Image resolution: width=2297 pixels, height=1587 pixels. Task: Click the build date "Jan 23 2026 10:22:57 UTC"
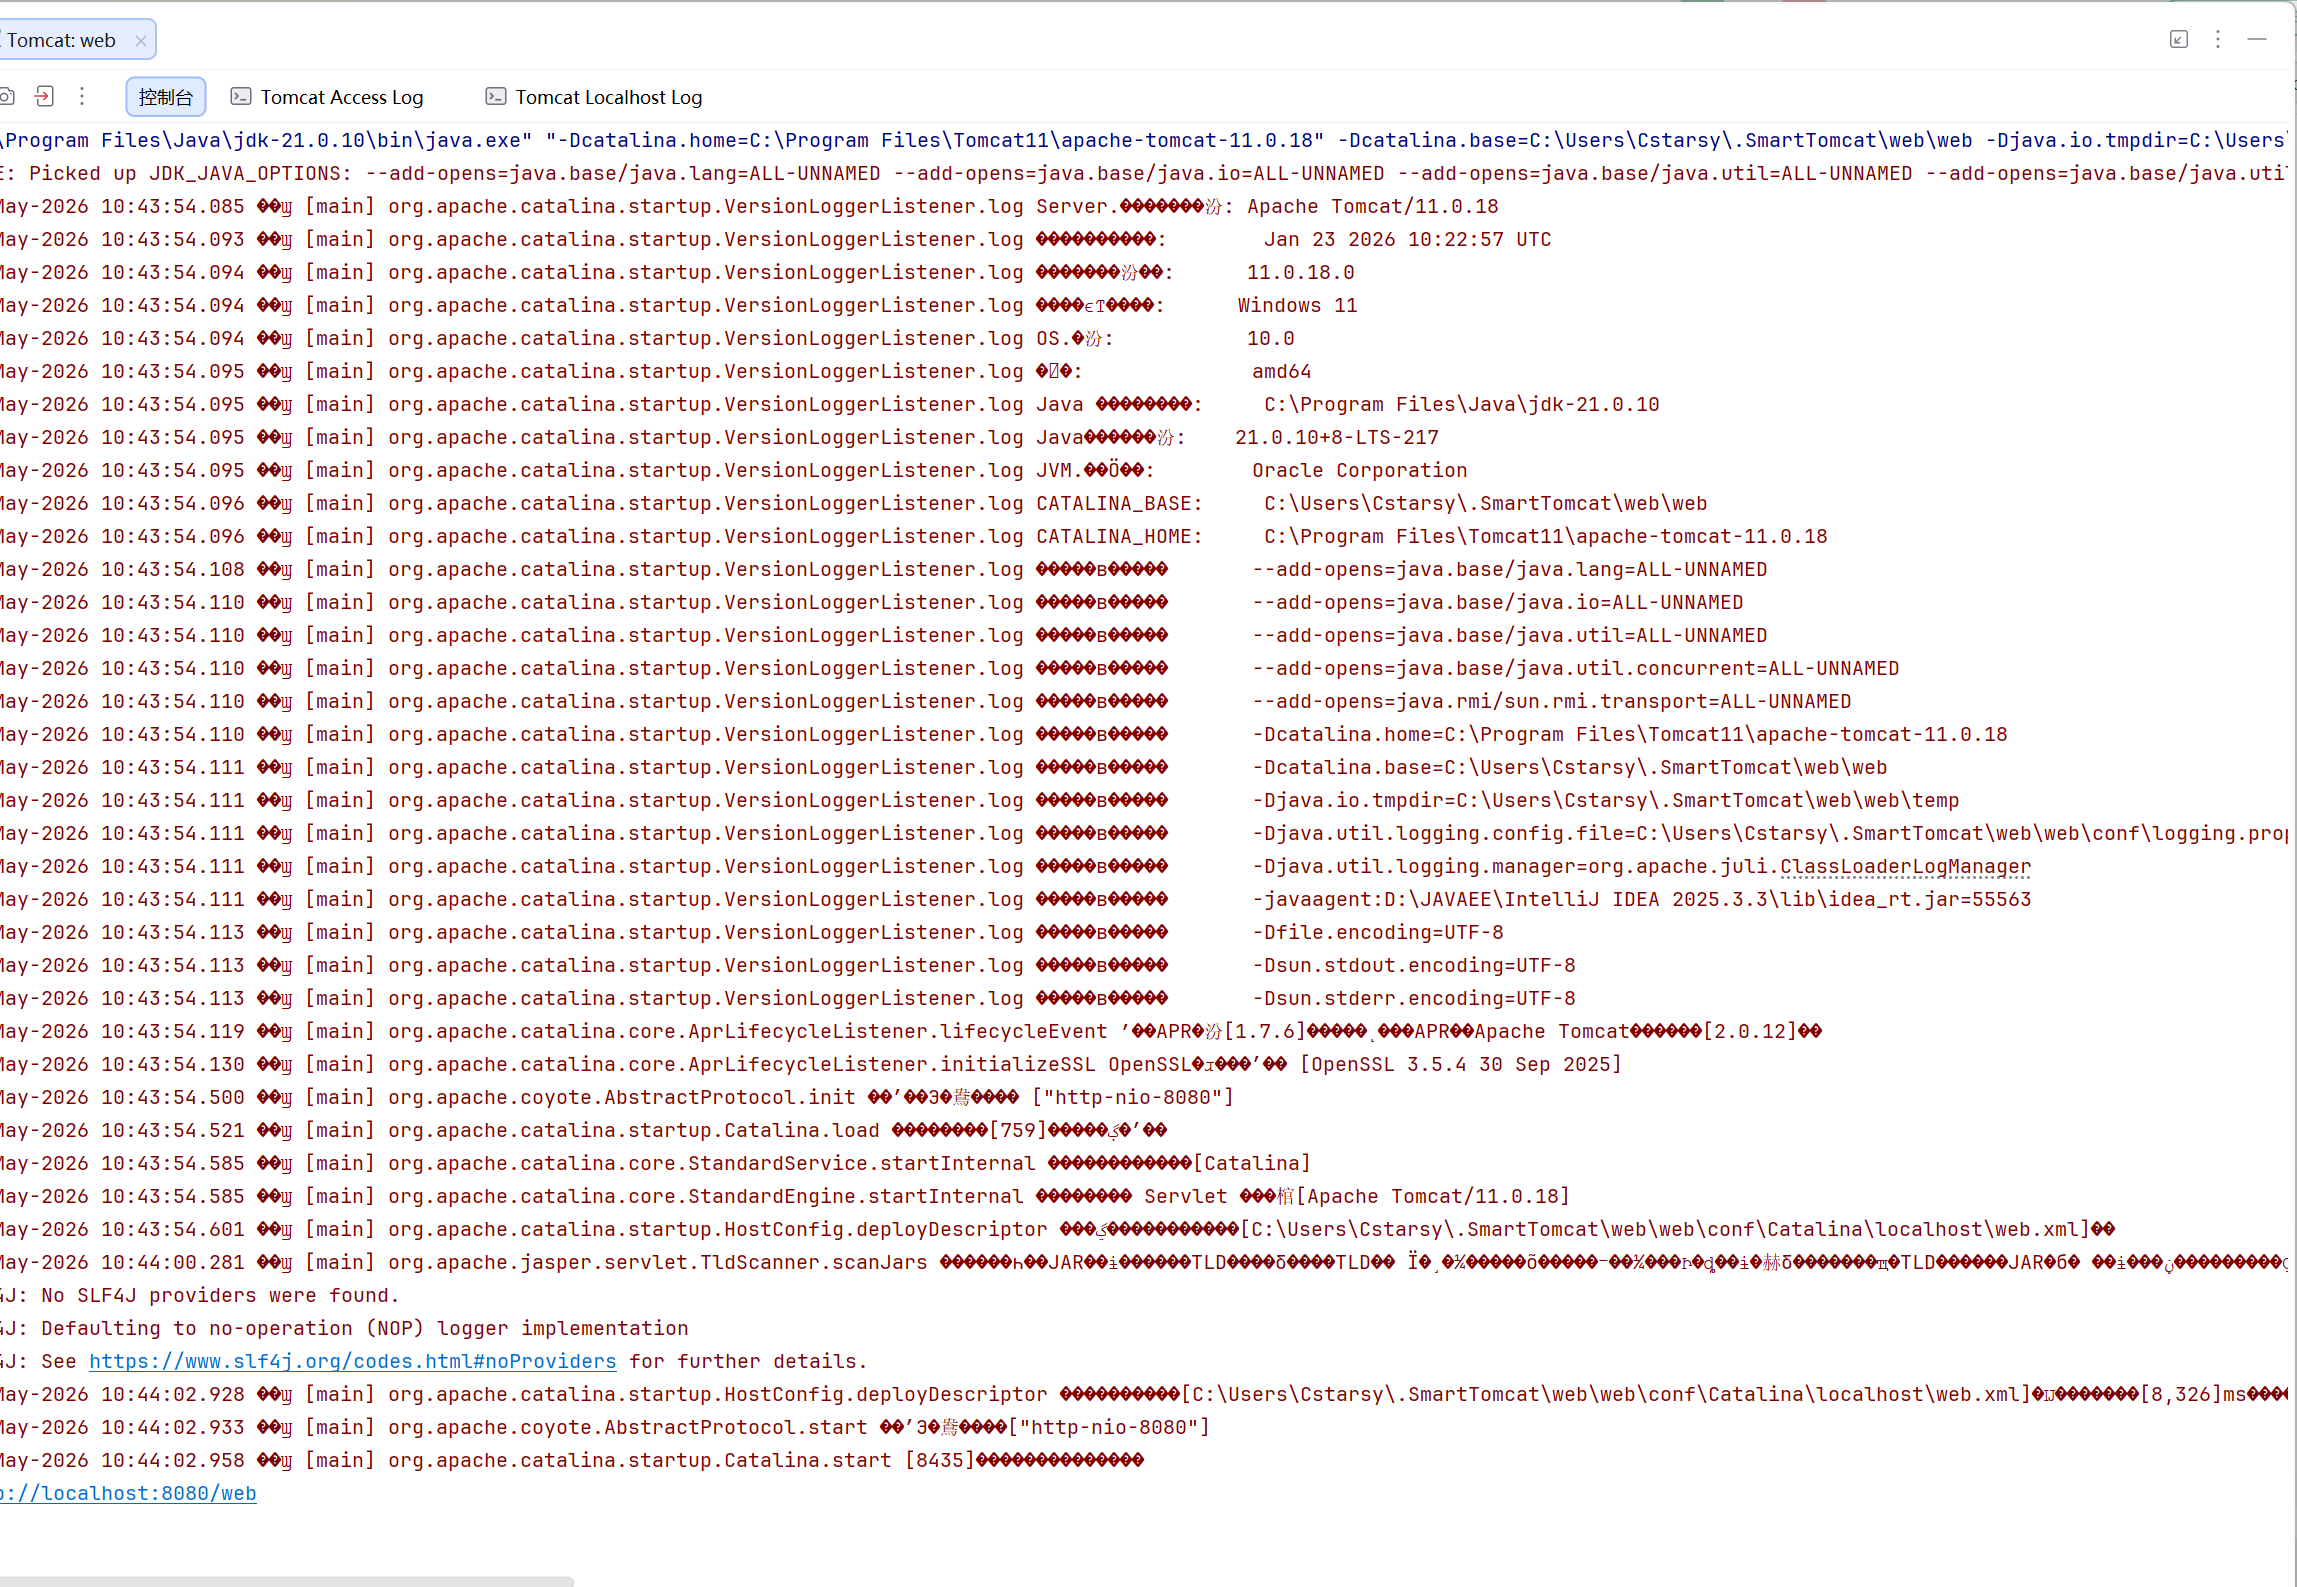coord(1408,239)
